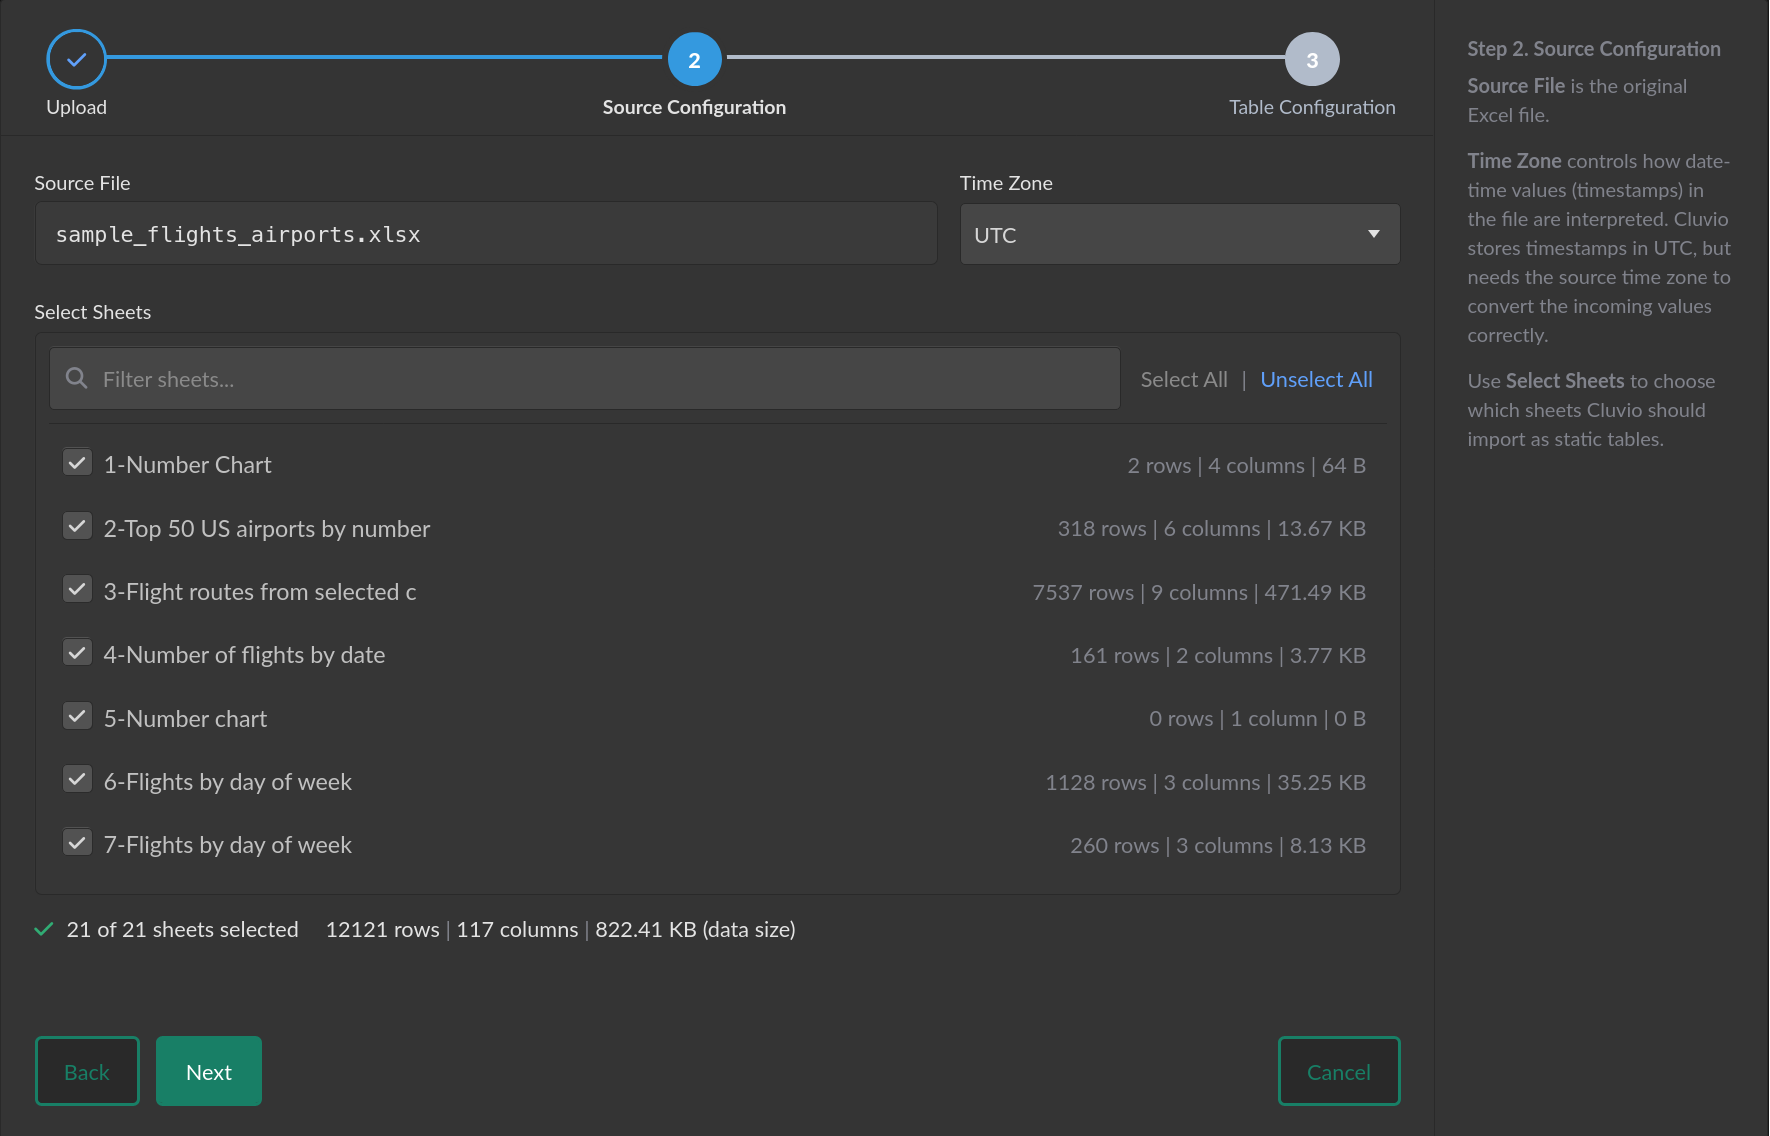Click the Upload step label
The height and width of the screenshot is (1136, 1770).
[76, 107]
